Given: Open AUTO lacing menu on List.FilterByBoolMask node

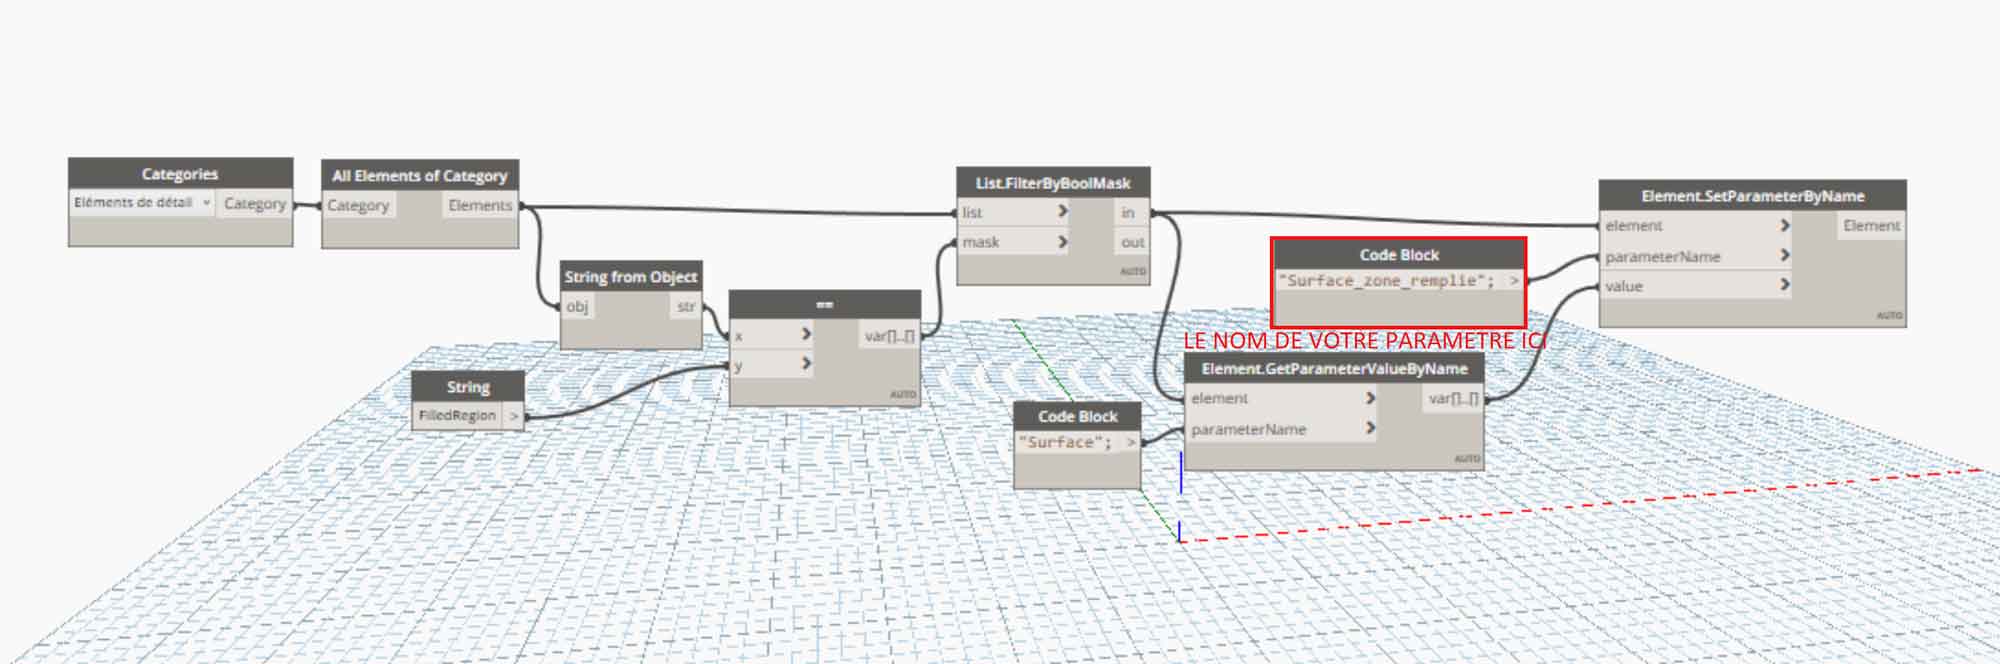Looking at the screenshot, I should [1132, 272].
